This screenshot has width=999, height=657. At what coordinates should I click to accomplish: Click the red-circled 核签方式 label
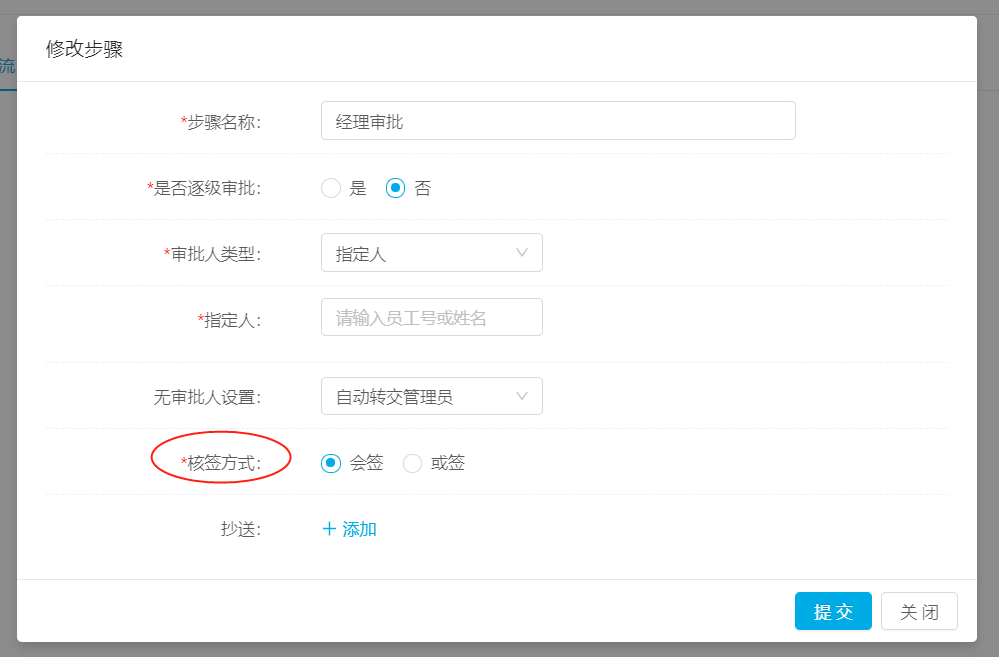click(x=221, y=463)
